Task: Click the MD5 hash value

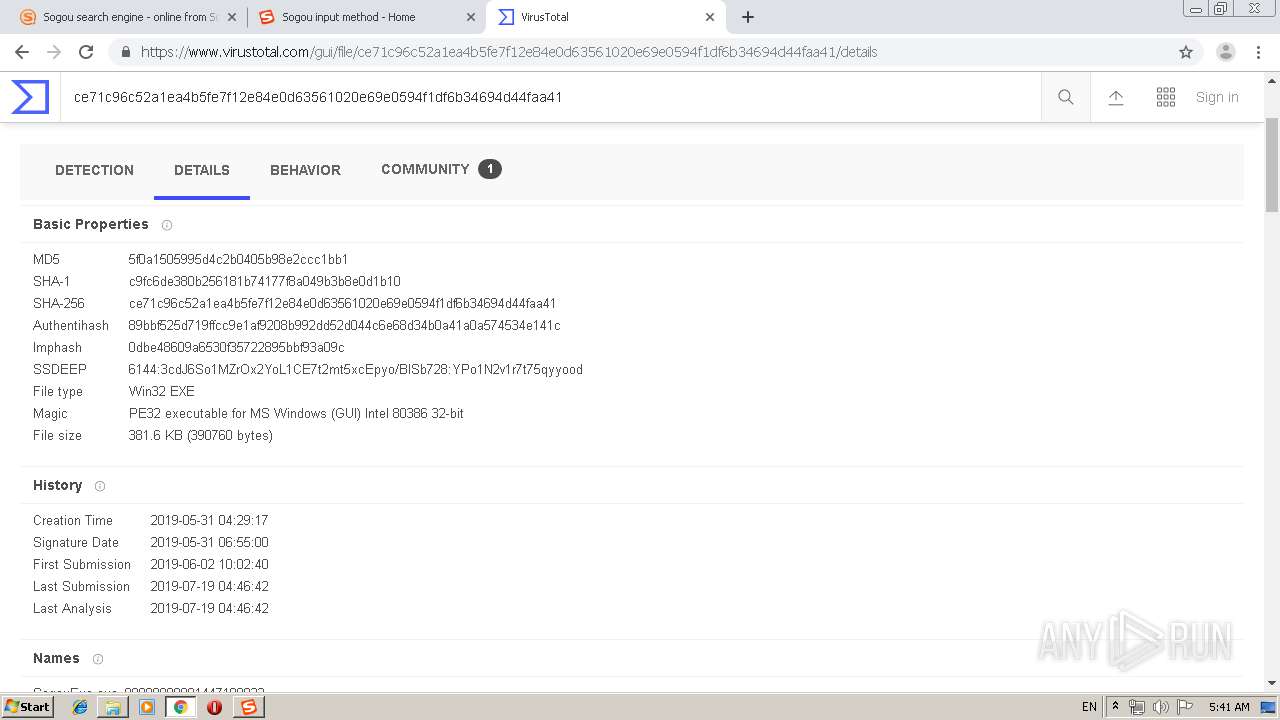Action: coord(238,259)
